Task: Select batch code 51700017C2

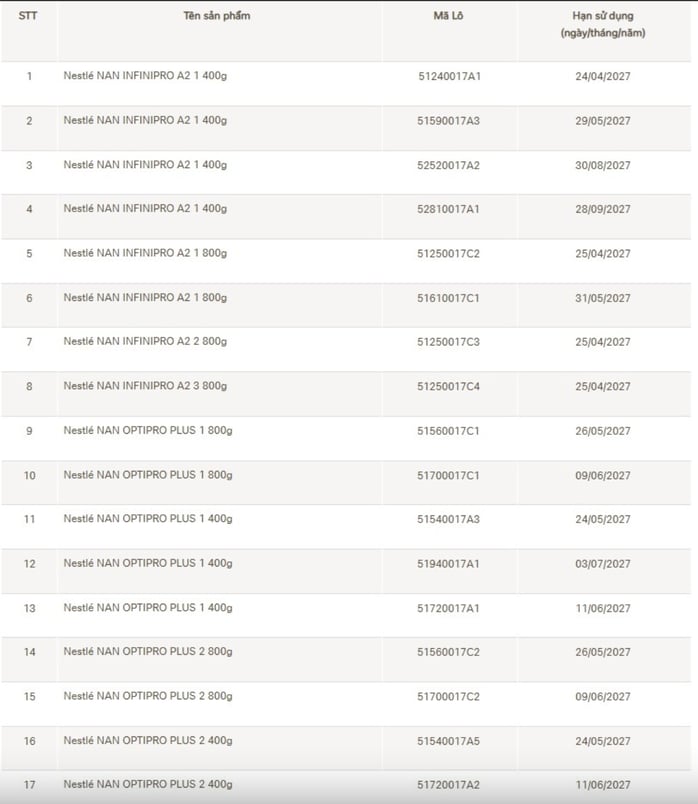Action: [449, 697]
